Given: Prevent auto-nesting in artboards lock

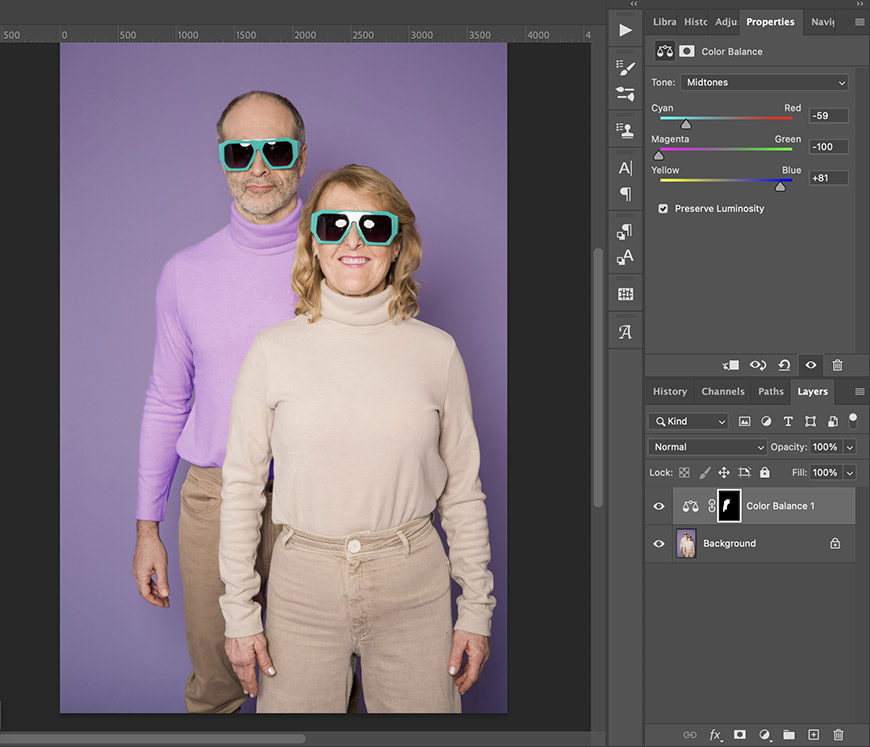Looking at the screenshot, I should tap(744, 472).
